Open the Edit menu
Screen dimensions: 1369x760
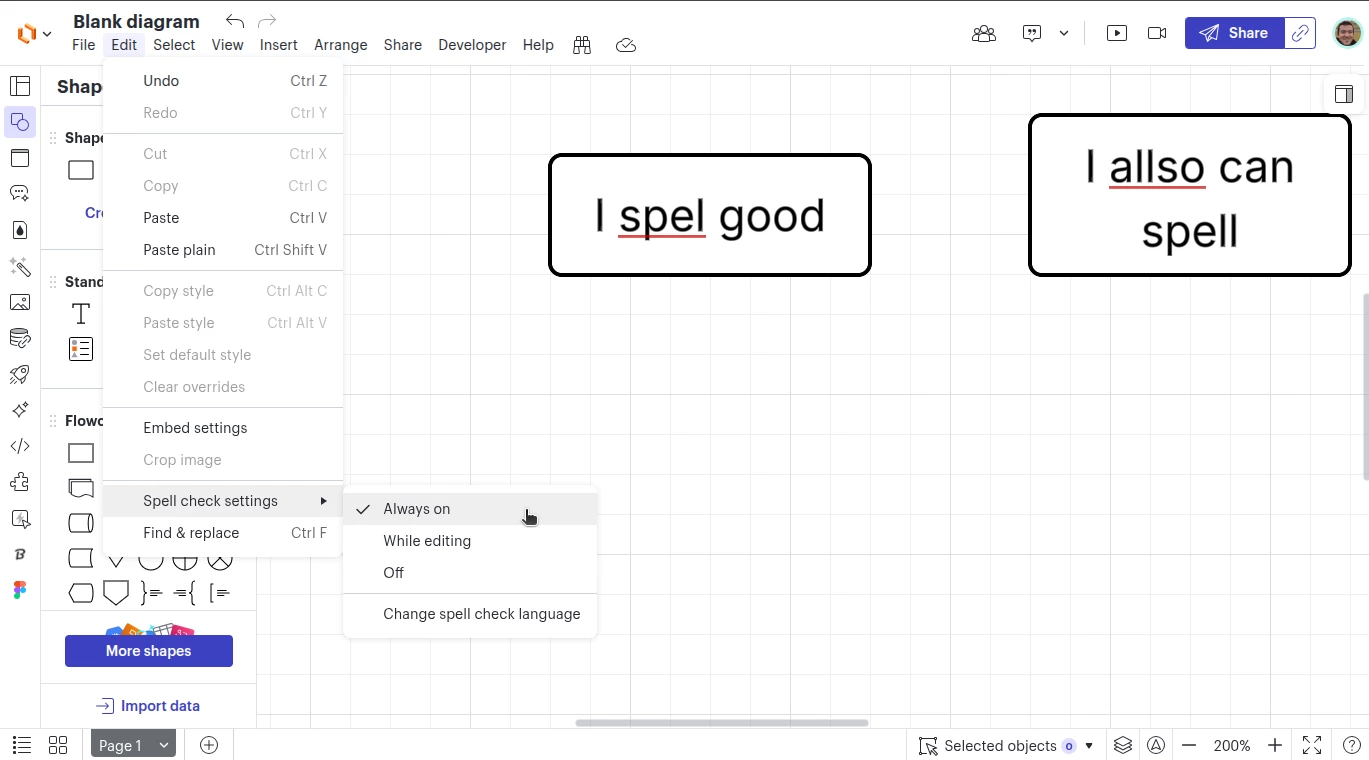pos(124,45)
